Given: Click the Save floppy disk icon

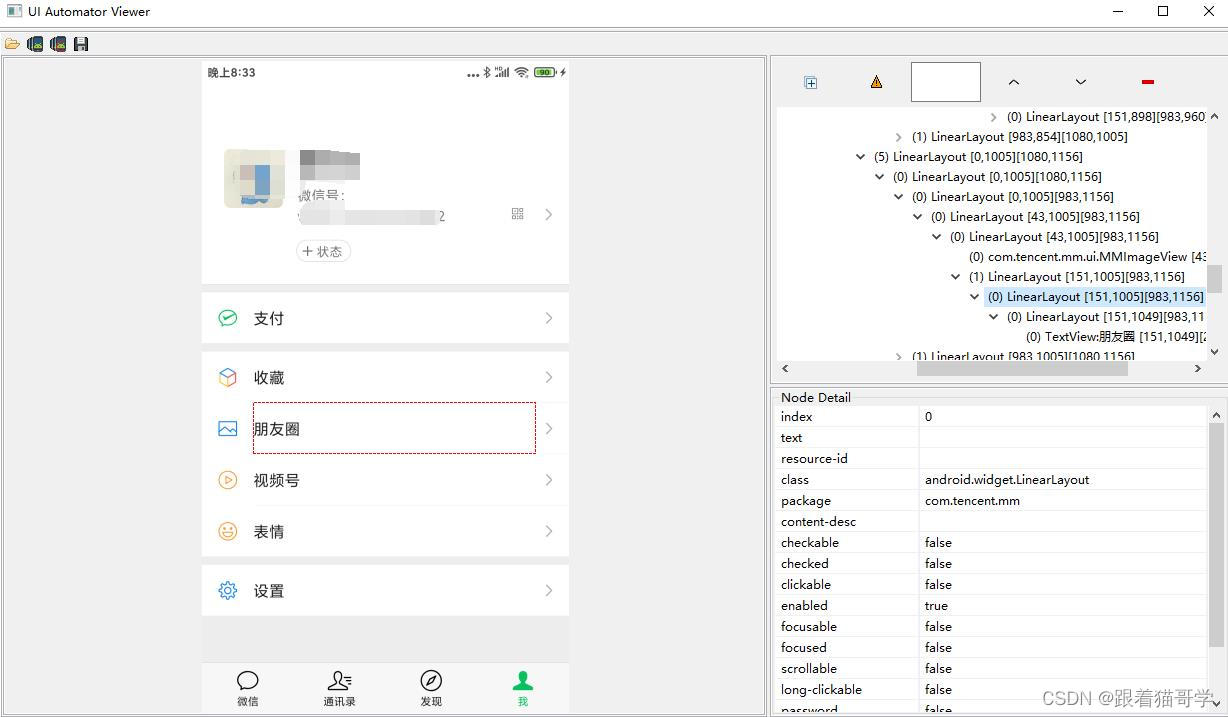Looking at the screenshot, I should (81, 44).
